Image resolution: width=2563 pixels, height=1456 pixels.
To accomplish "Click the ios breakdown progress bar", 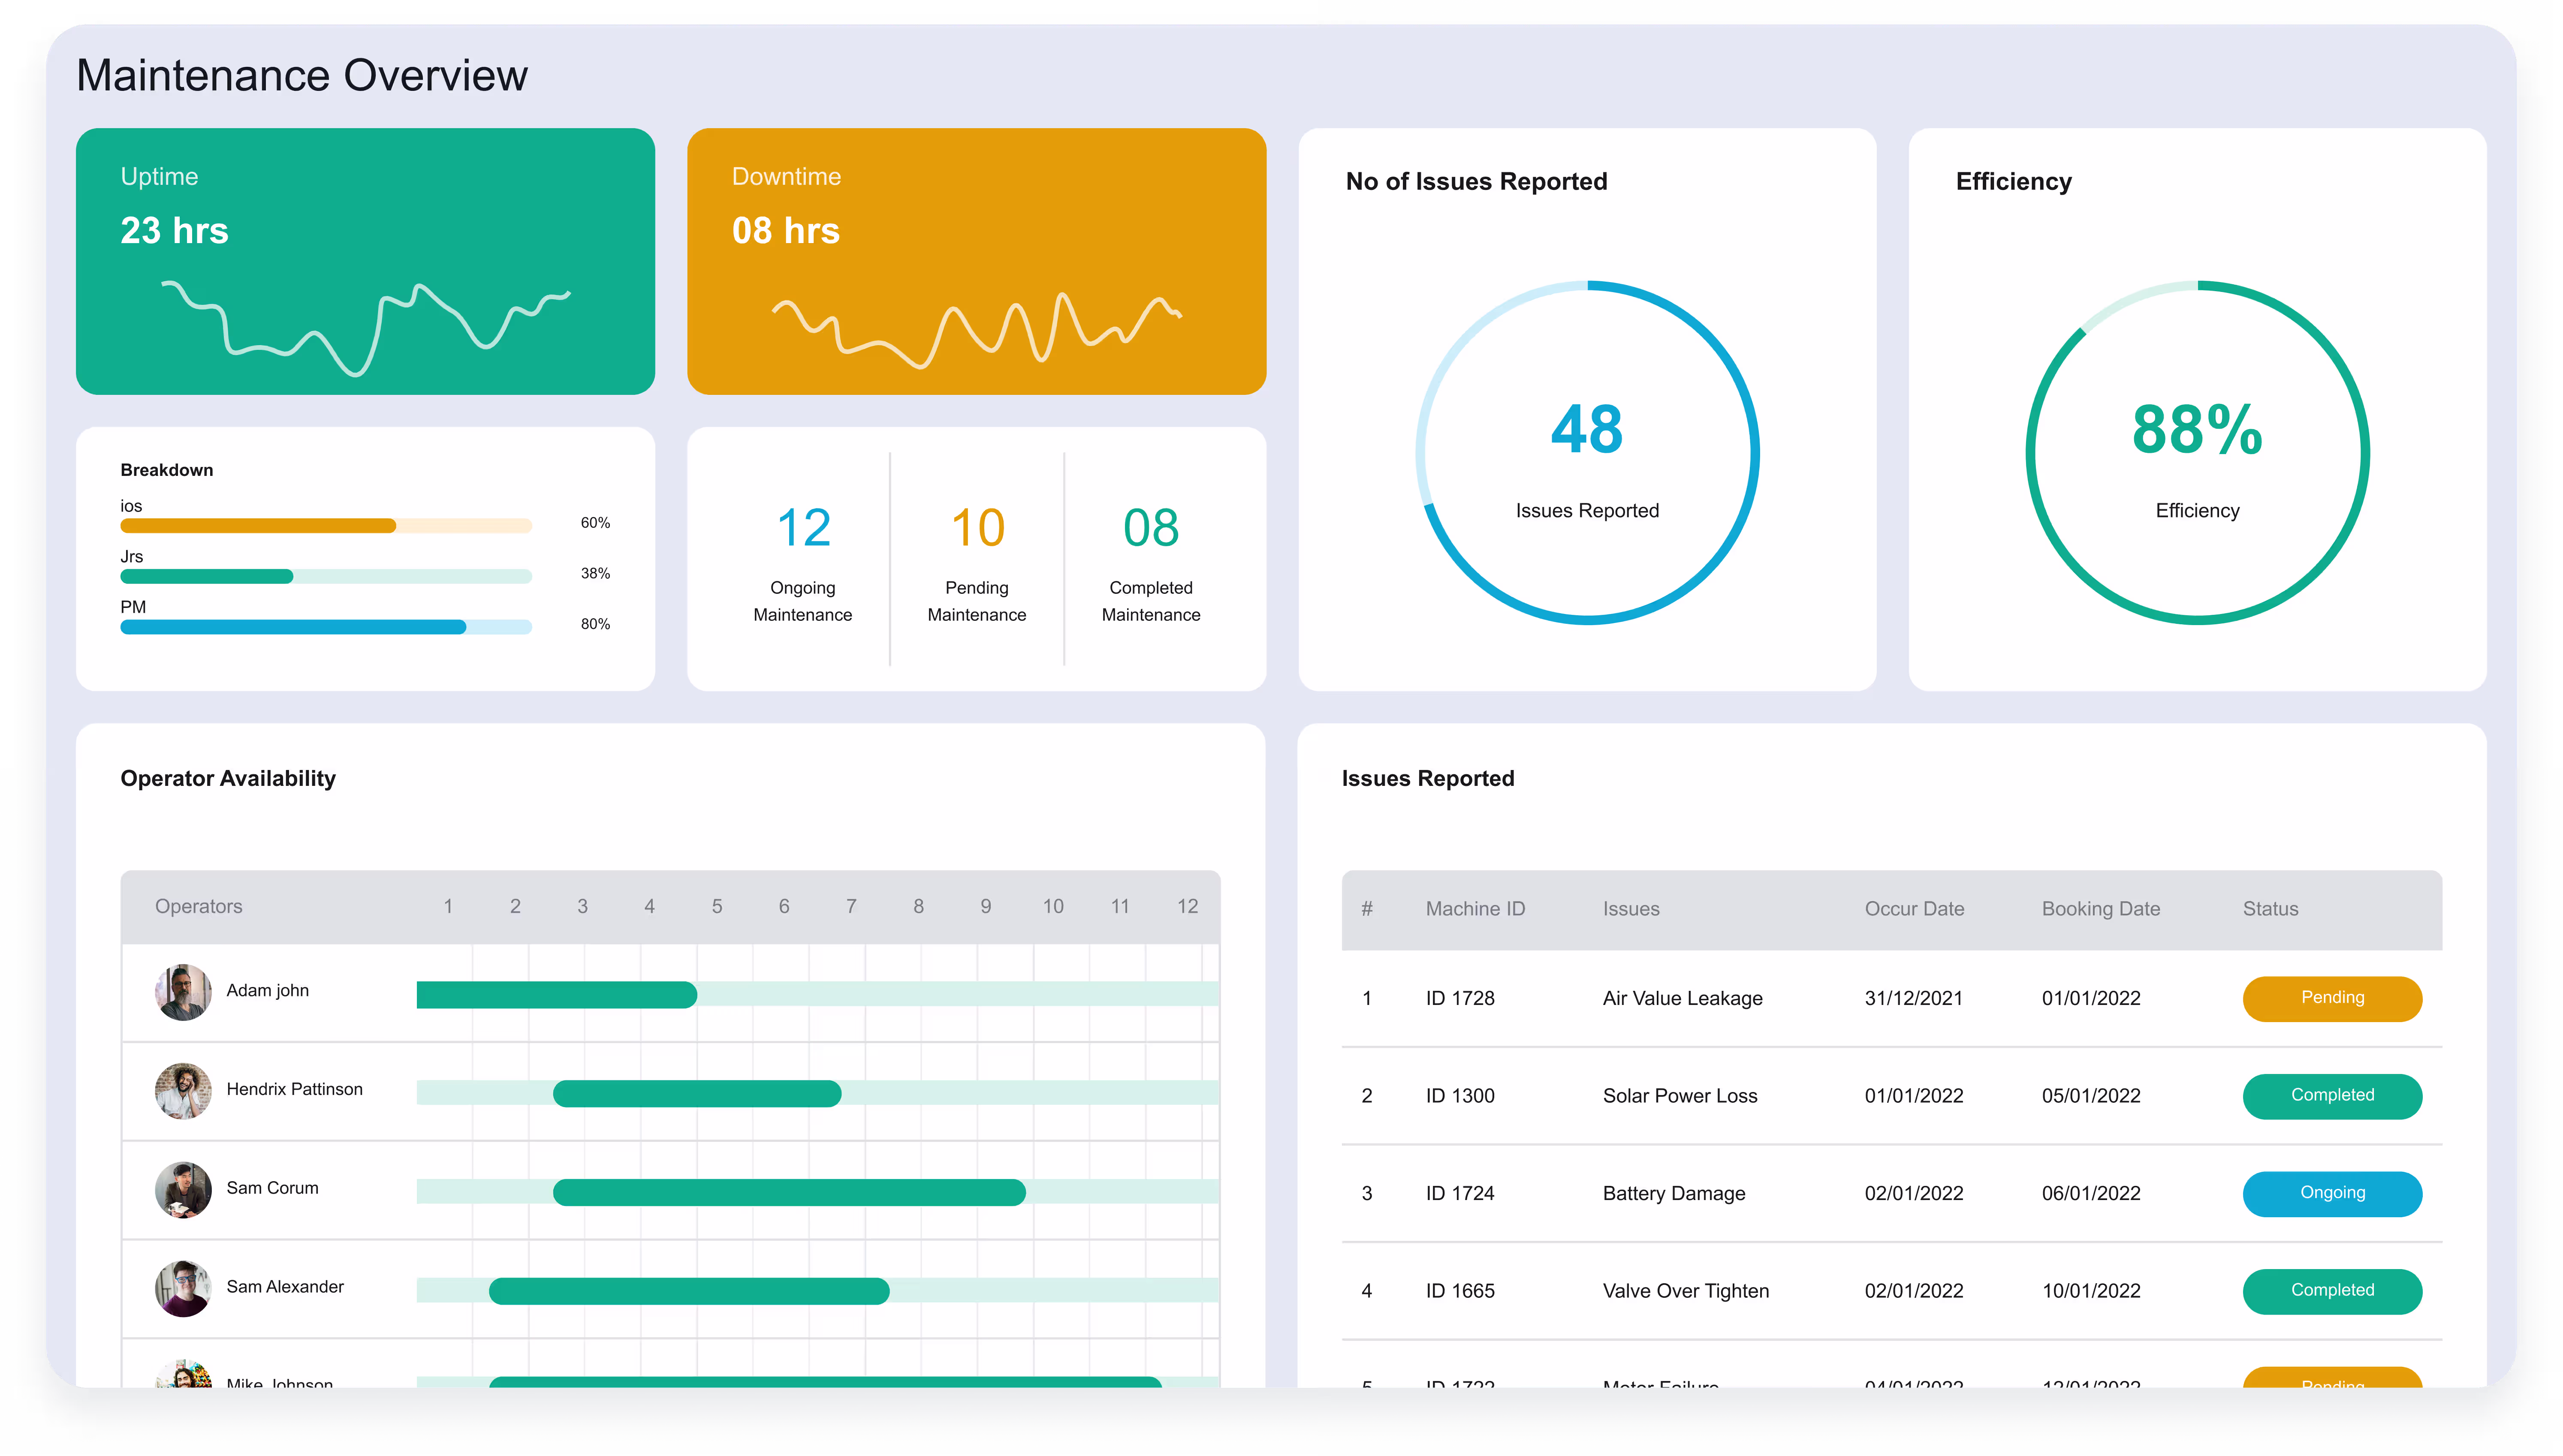I will 326,526.
